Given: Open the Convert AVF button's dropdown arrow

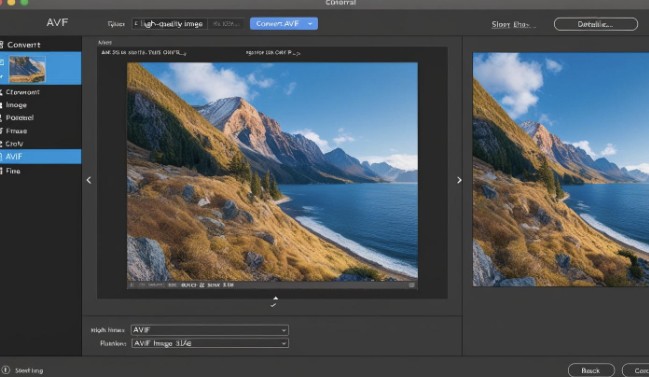Looking at the screenshot, I should pos(310,24).
